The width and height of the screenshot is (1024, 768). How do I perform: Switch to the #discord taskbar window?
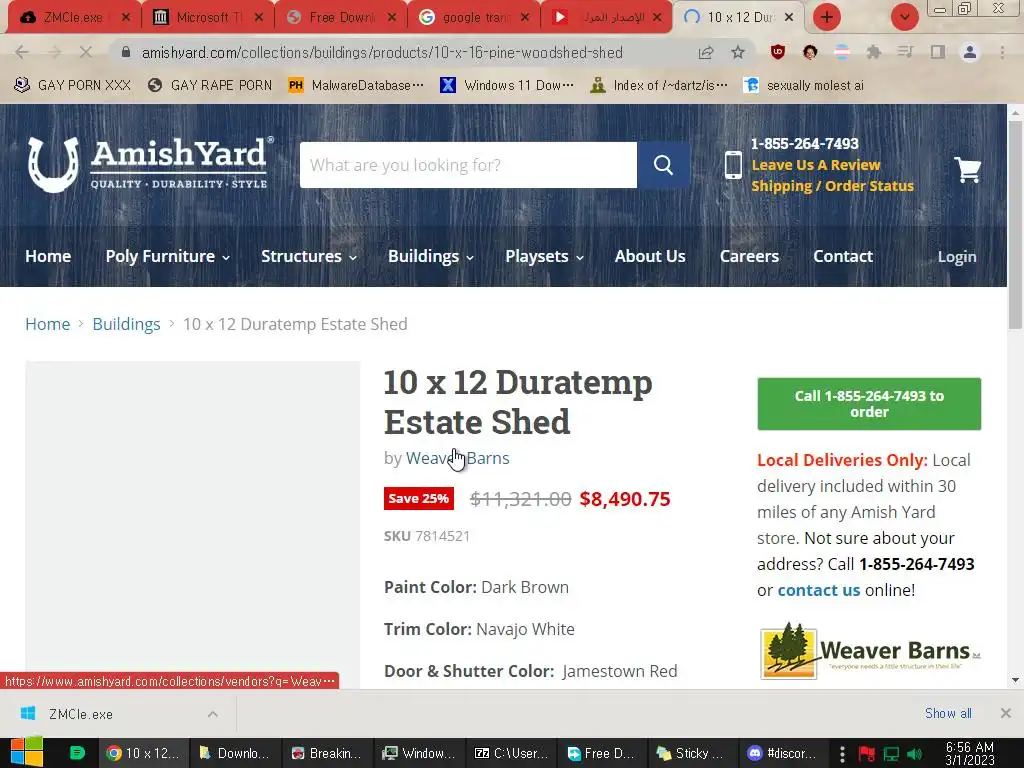(784, 753)
